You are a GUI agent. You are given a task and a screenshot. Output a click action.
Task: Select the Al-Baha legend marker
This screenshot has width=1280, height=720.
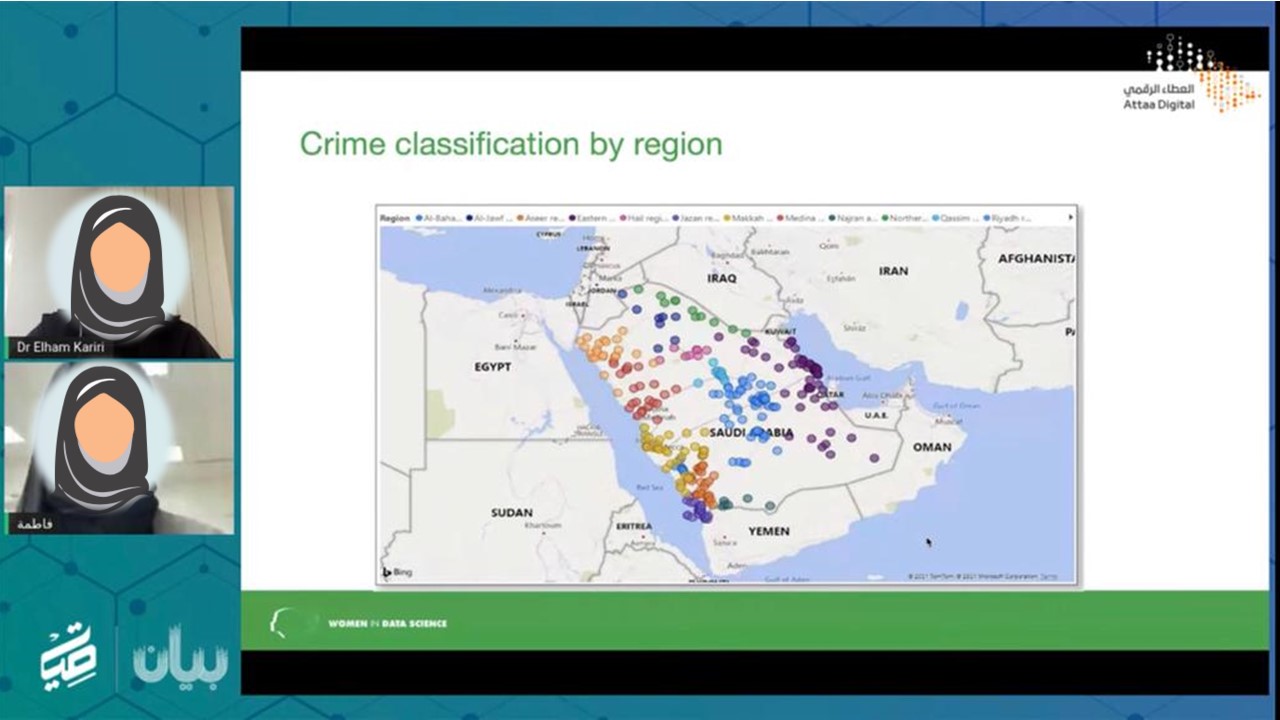tap(419, 217)
